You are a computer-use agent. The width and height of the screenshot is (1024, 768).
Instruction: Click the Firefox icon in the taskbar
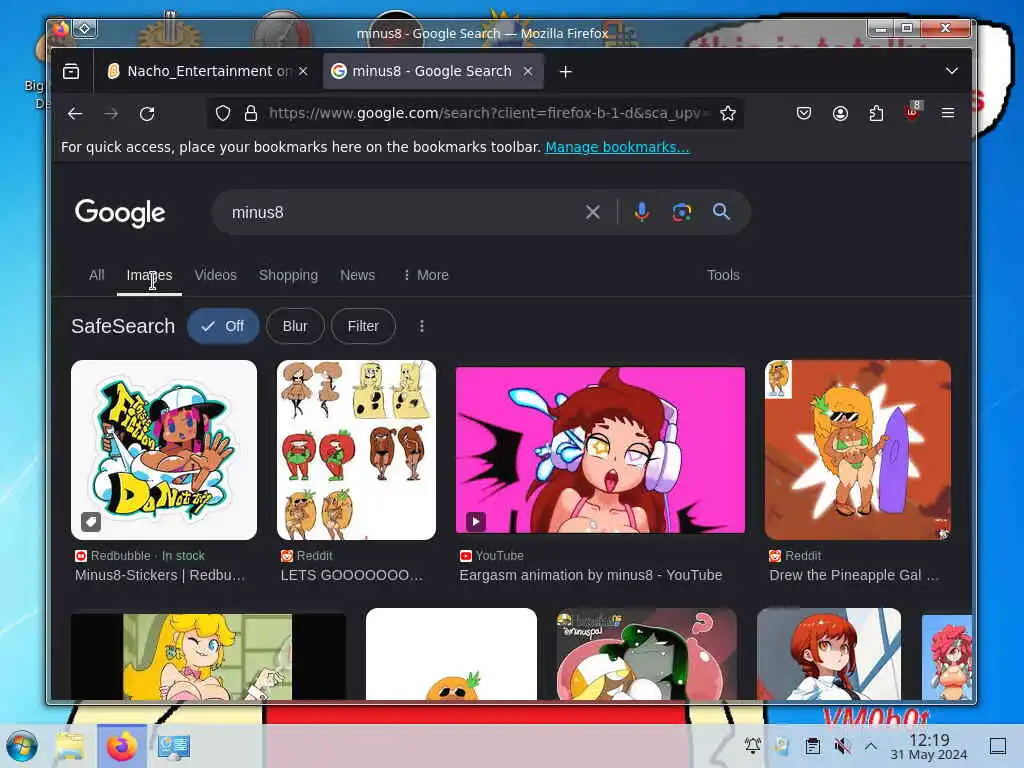(x=122, y=746)
